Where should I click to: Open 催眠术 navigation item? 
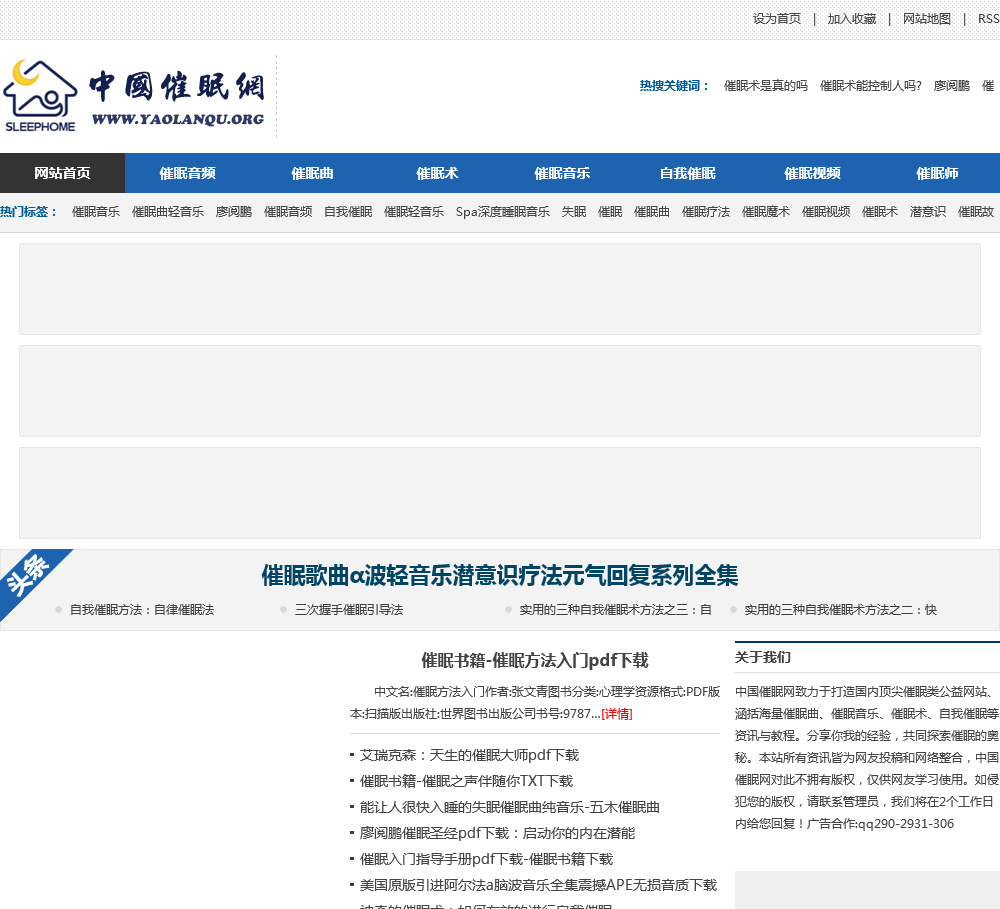click(x=438, y=173)
